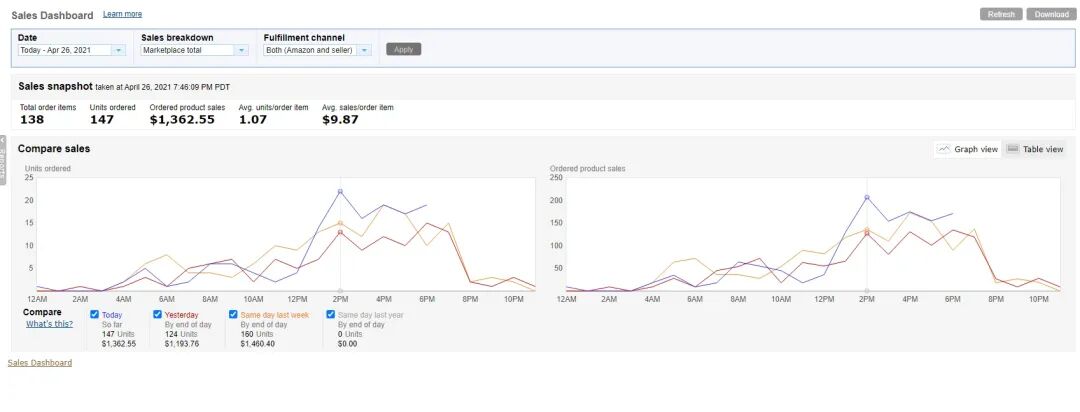The height and width of the screenshot is (412, 1080).
Task: Toggle Same day last week checkbox
Action: tap(233, 314)
